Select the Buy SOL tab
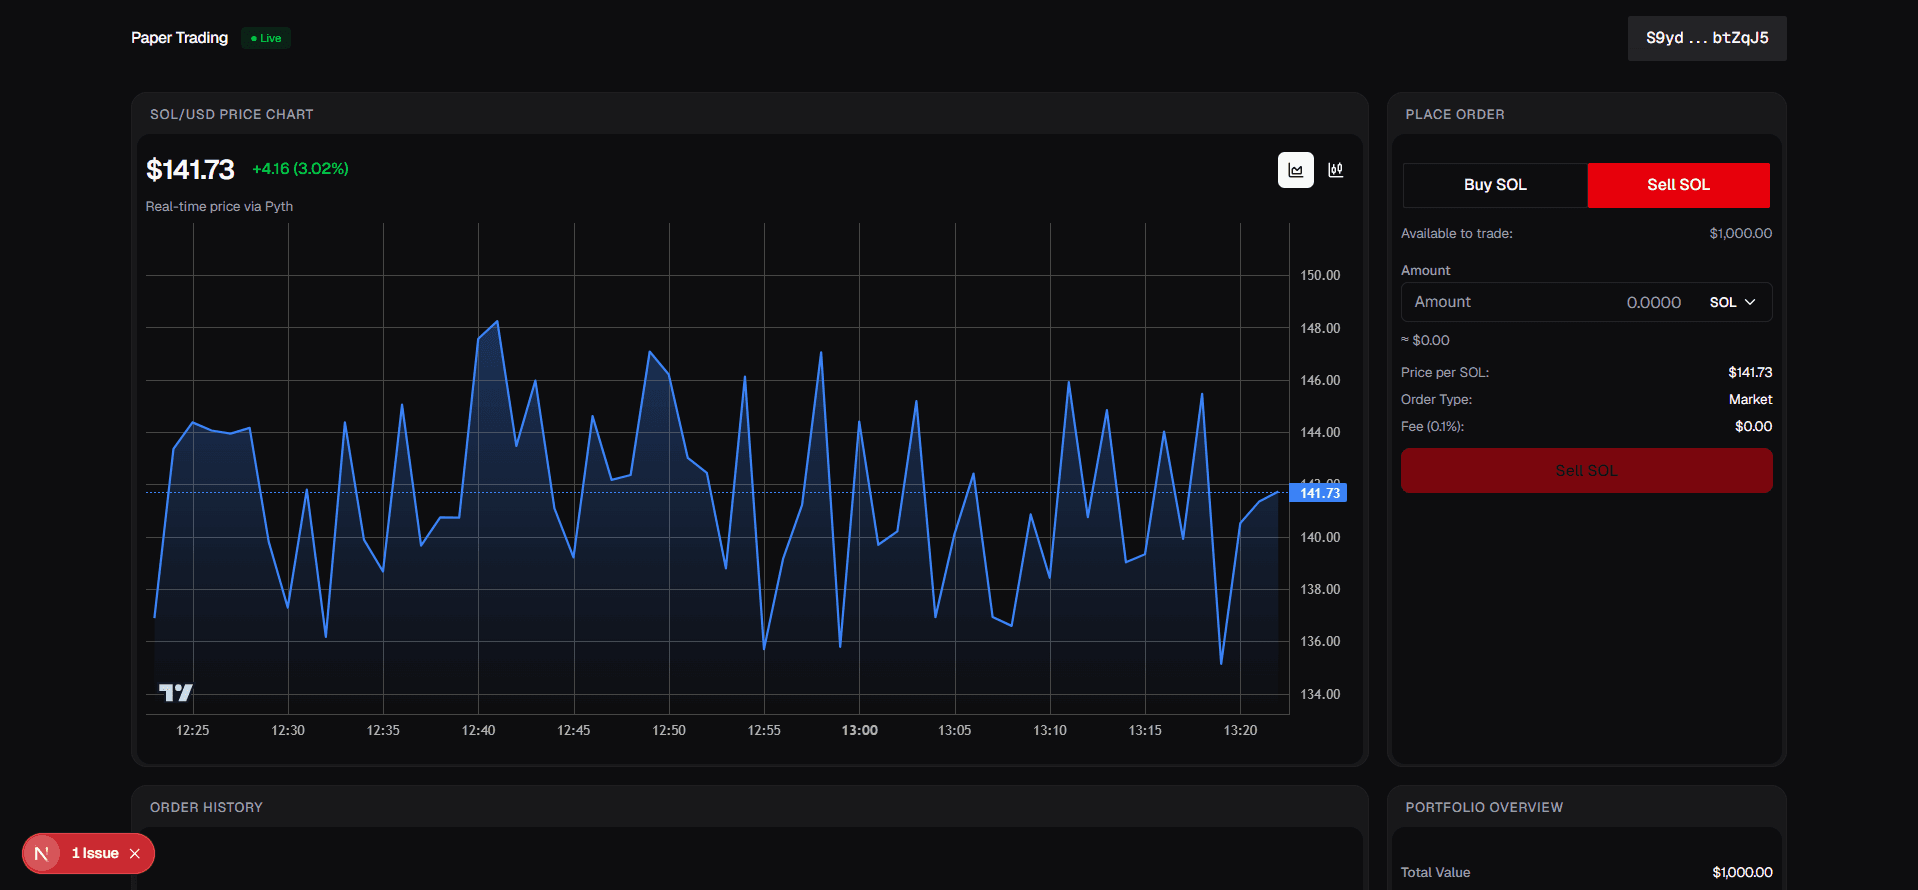The height and width of the screenshot is (890, 1918). (x=1495, y=185)
